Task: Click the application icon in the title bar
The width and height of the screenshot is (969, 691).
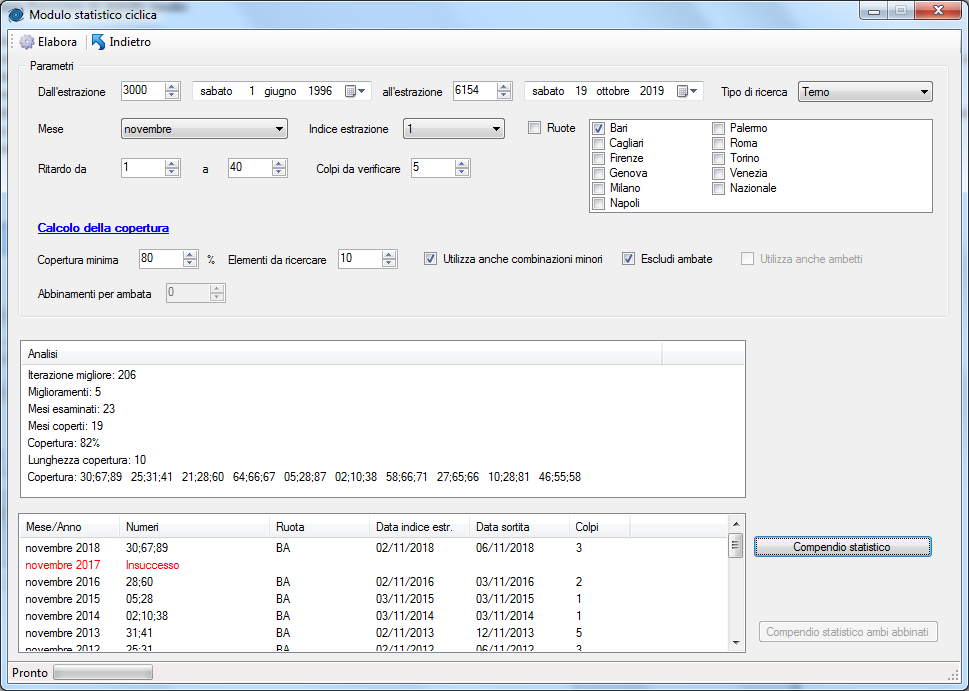Action: (16, 14)
